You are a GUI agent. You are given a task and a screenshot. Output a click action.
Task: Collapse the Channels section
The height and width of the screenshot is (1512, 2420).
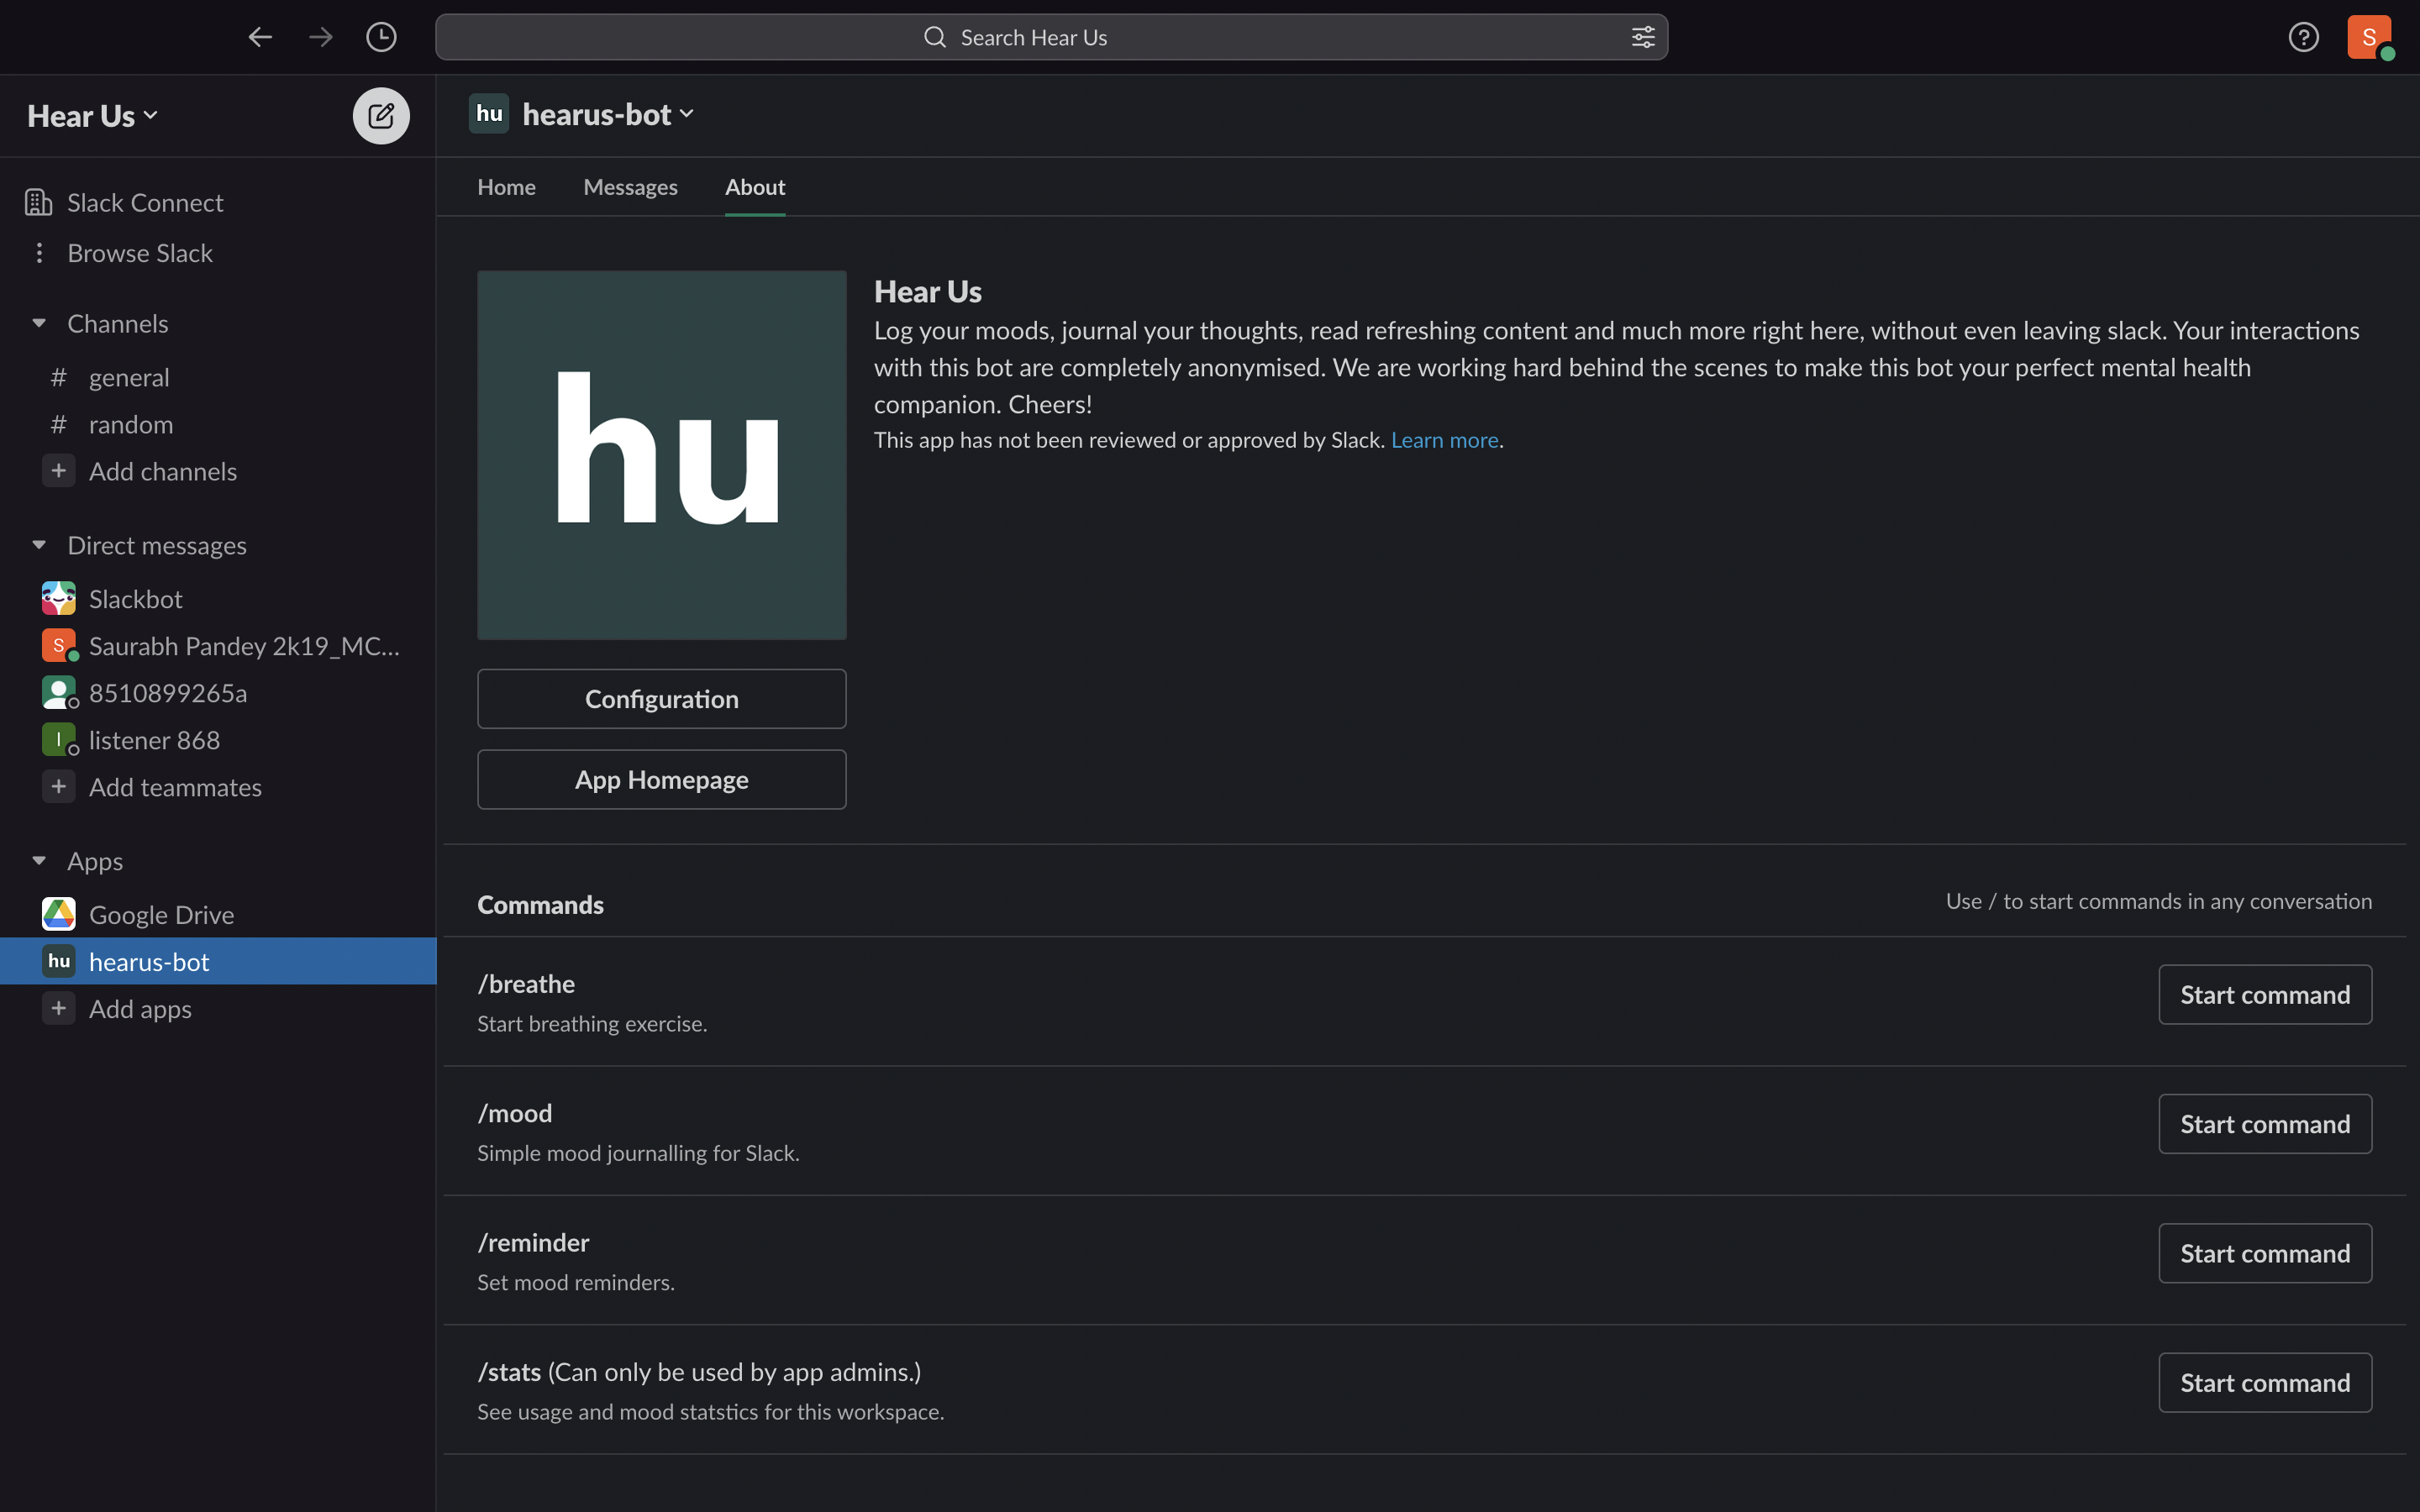tap(39, 323)
